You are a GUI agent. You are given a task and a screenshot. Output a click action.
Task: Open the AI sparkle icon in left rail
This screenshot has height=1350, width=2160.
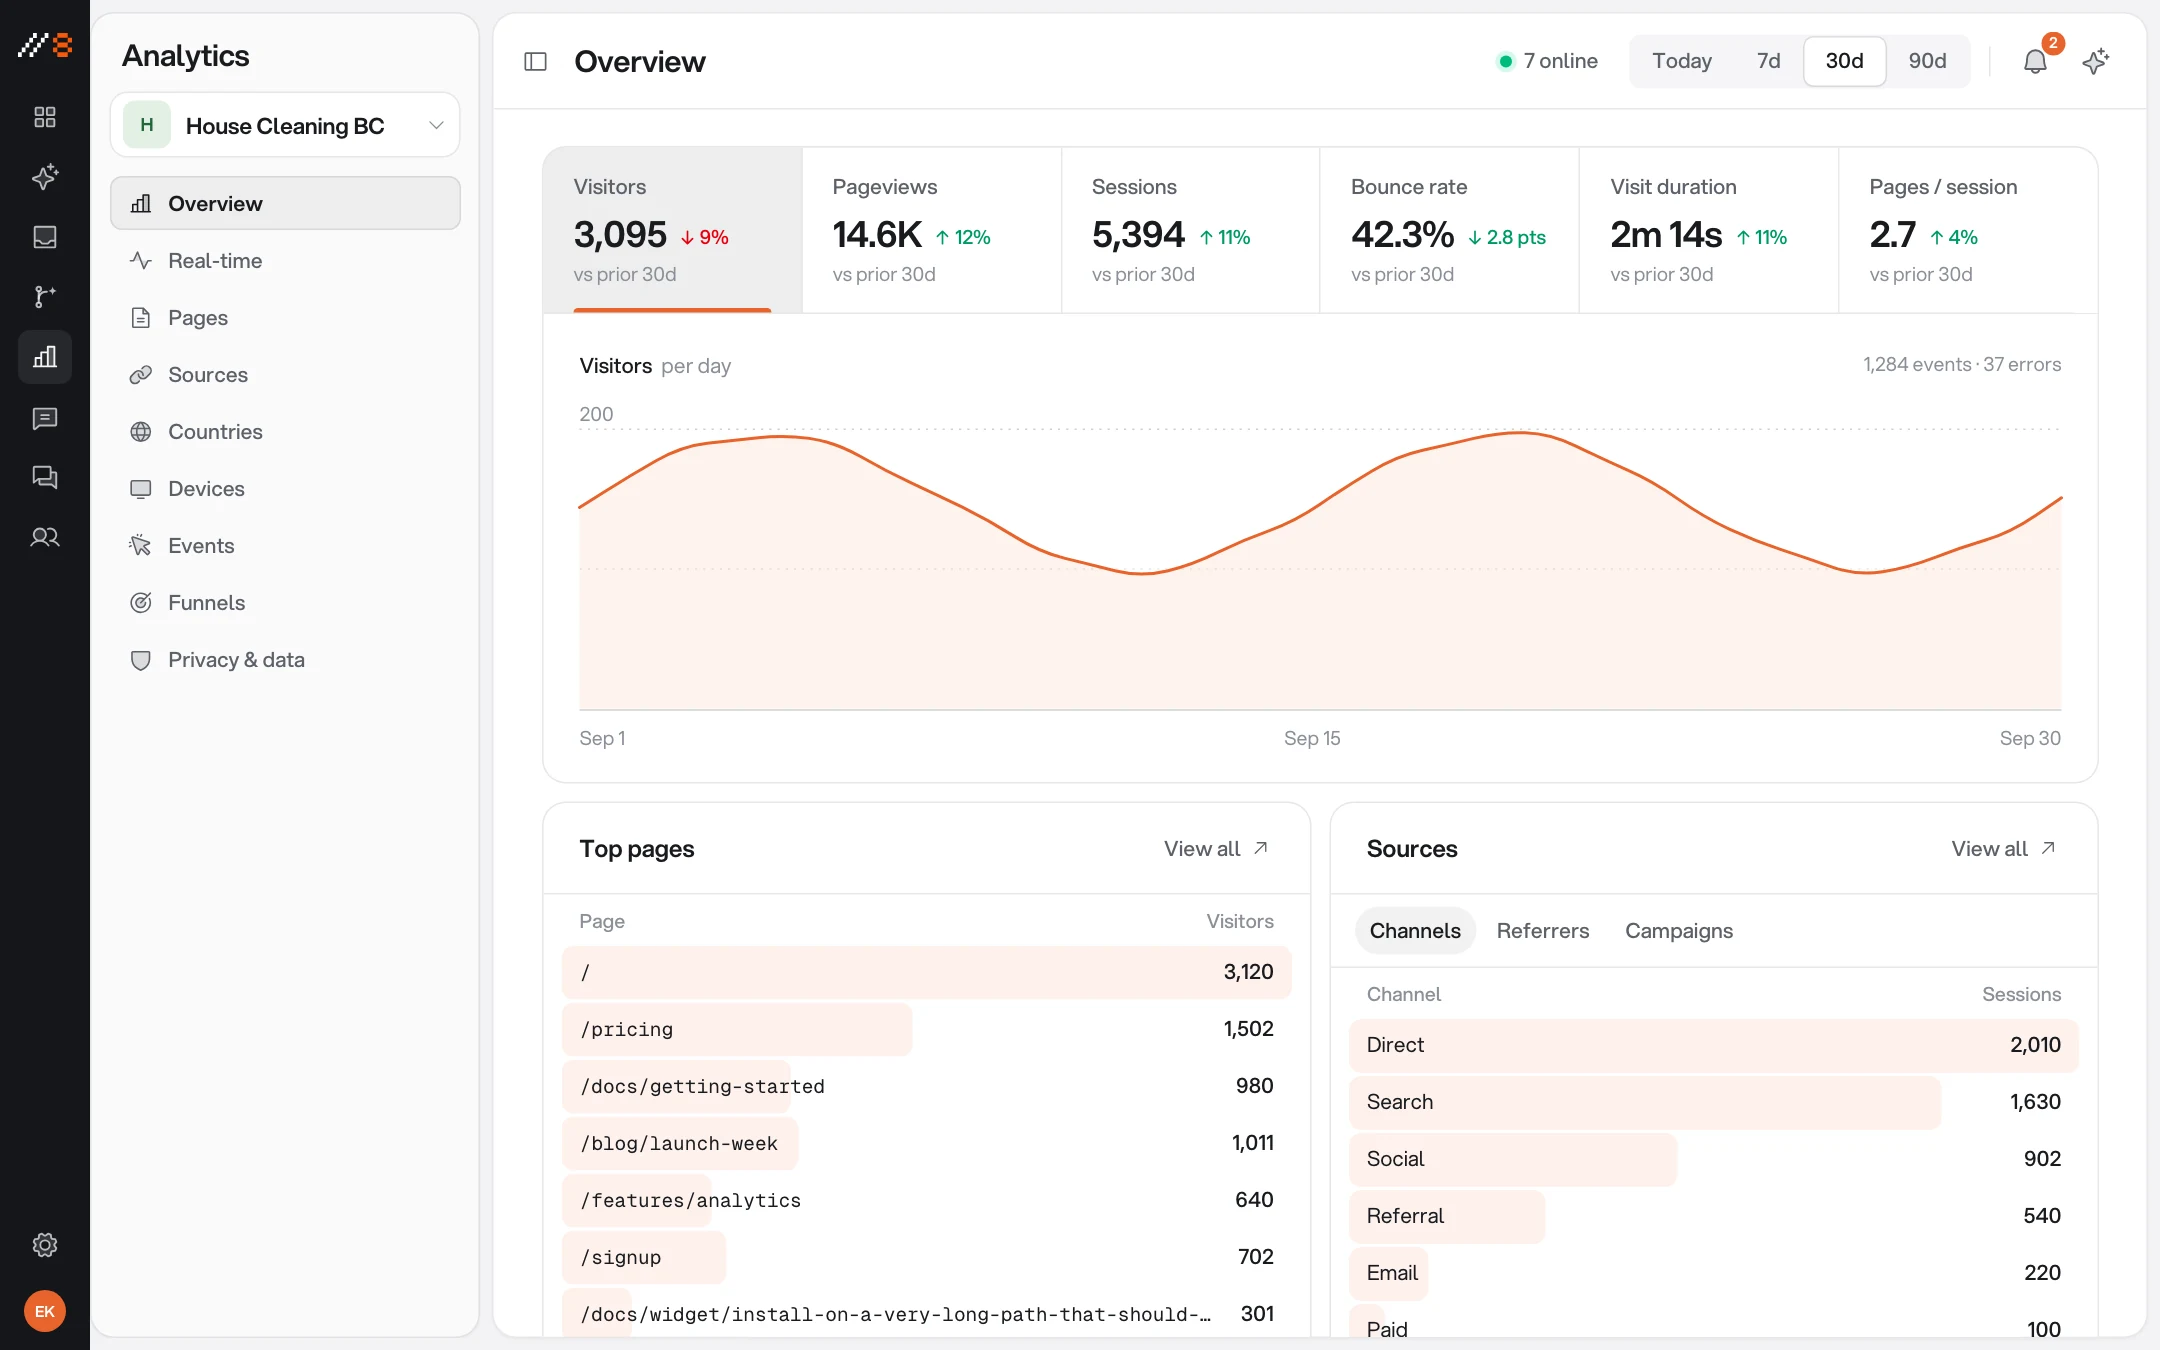(x=45, y=177)
